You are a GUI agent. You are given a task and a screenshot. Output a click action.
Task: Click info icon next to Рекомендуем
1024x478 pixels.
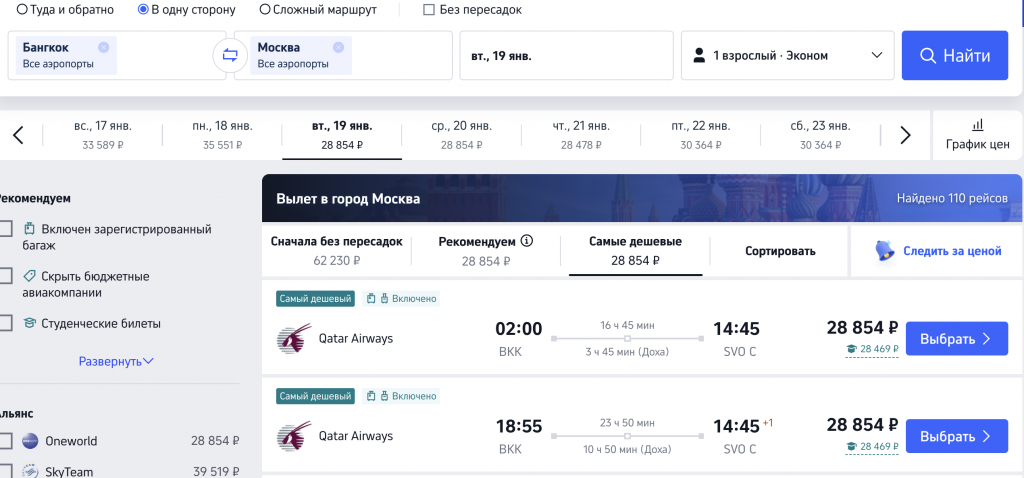pos(527,241)
